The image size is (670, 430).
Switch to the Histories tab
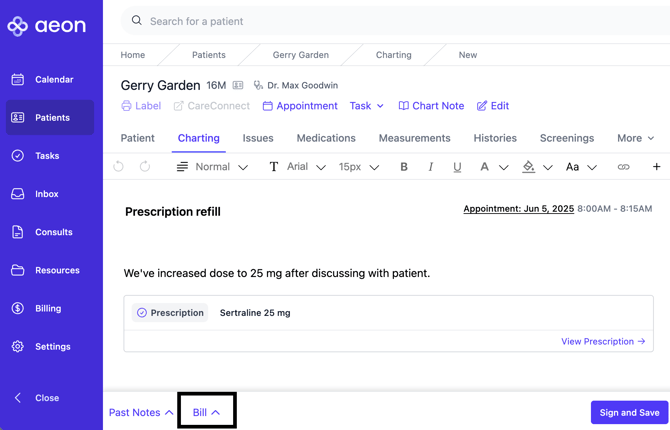[x=495, y=138]
